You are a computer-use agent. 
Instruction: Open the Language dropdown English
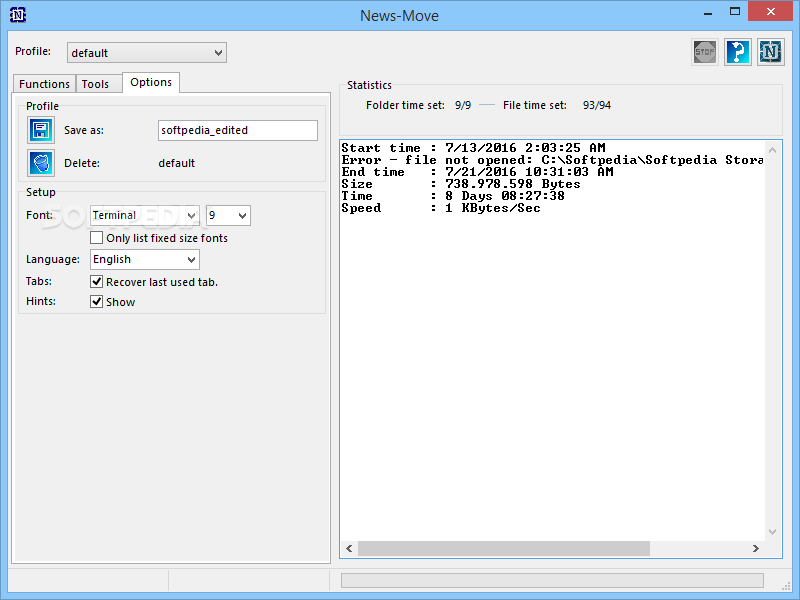pyautogui.click(x=144, y=259)
